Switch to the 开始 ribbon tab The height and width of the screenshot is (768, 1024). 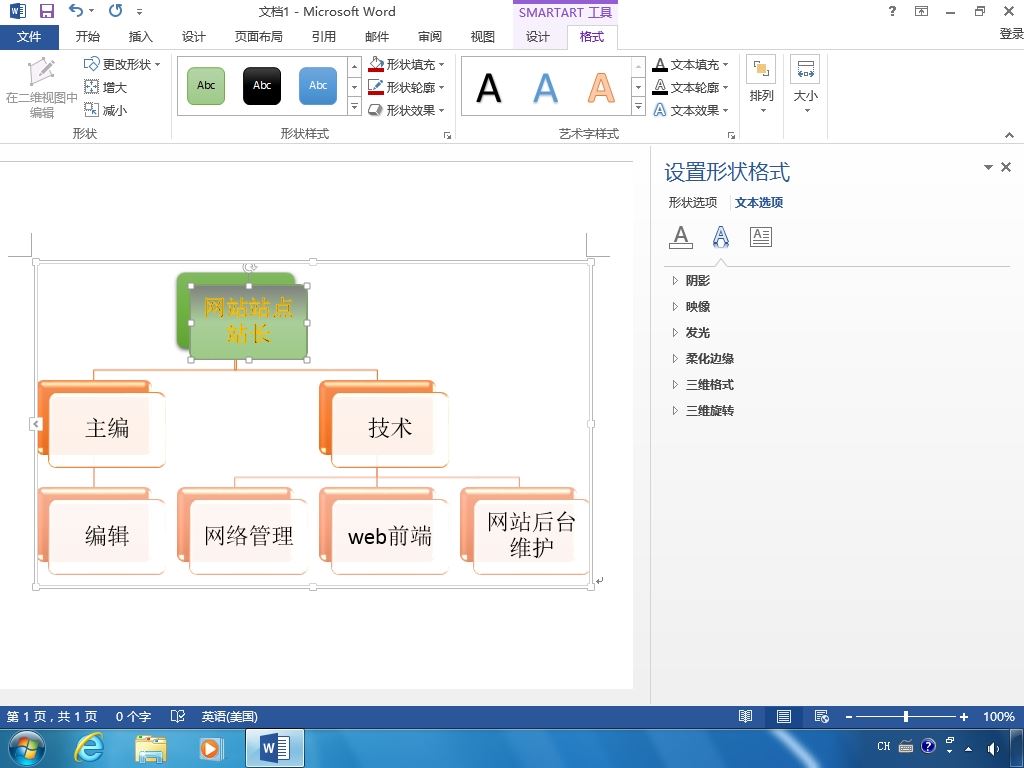(88, 37)
